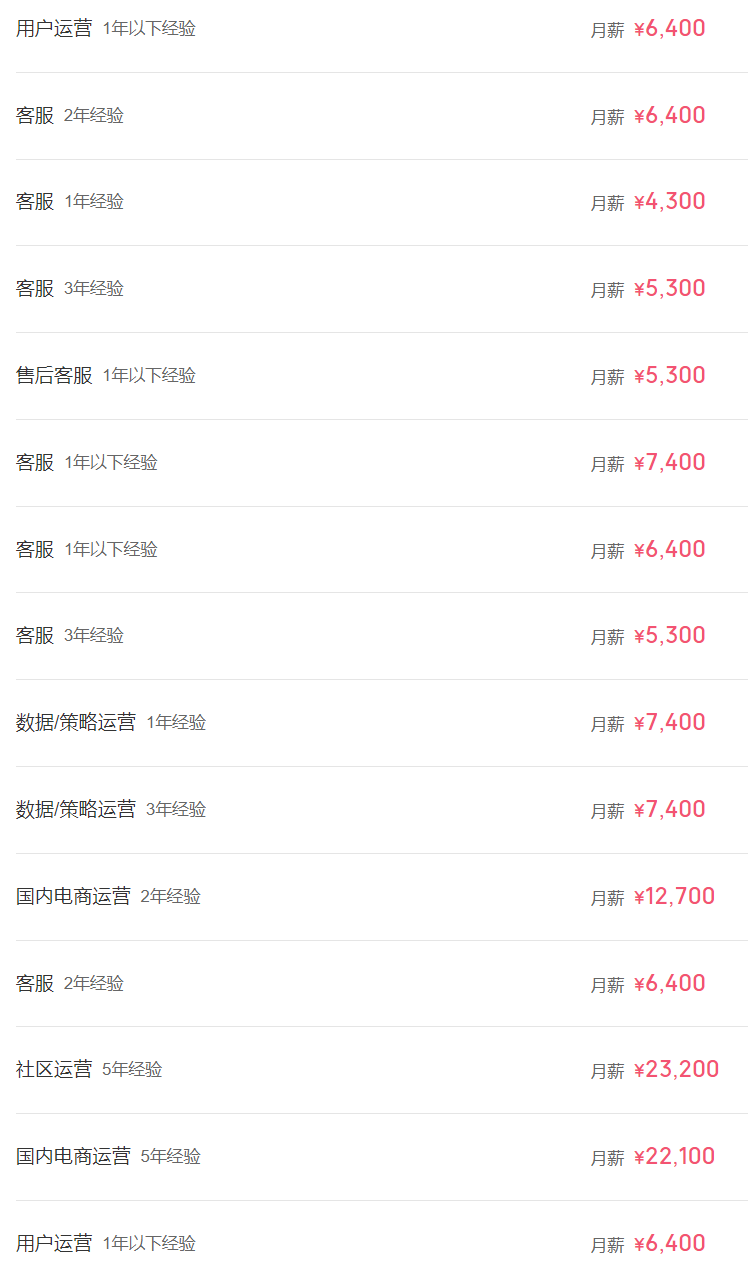Open the 社区运营 job title
The height and width of the screenshot is (1275, 748).
[x=54, y=1070]
